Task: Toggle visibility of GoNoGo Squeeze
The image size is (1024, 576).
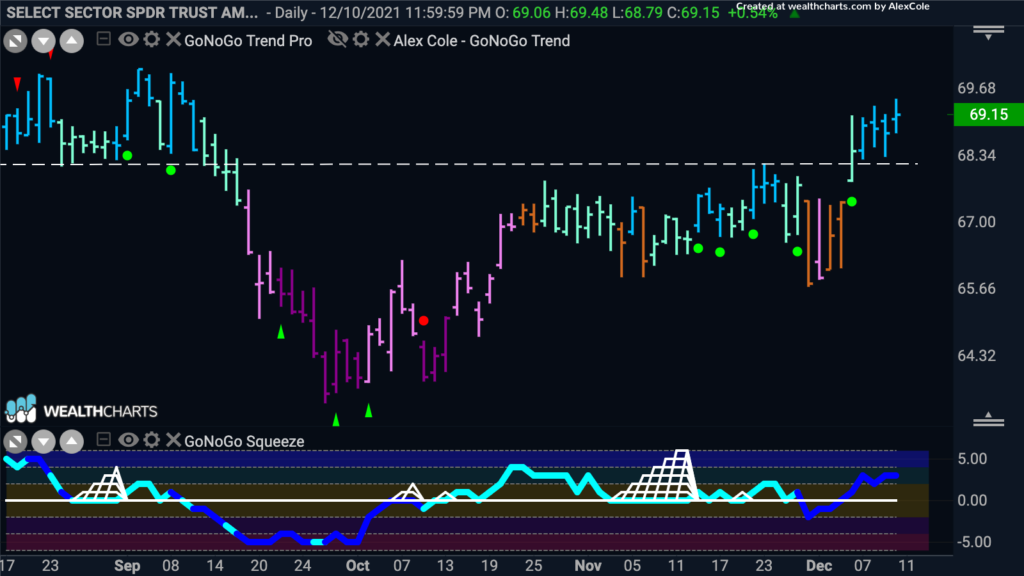Action: pos(128,440)
